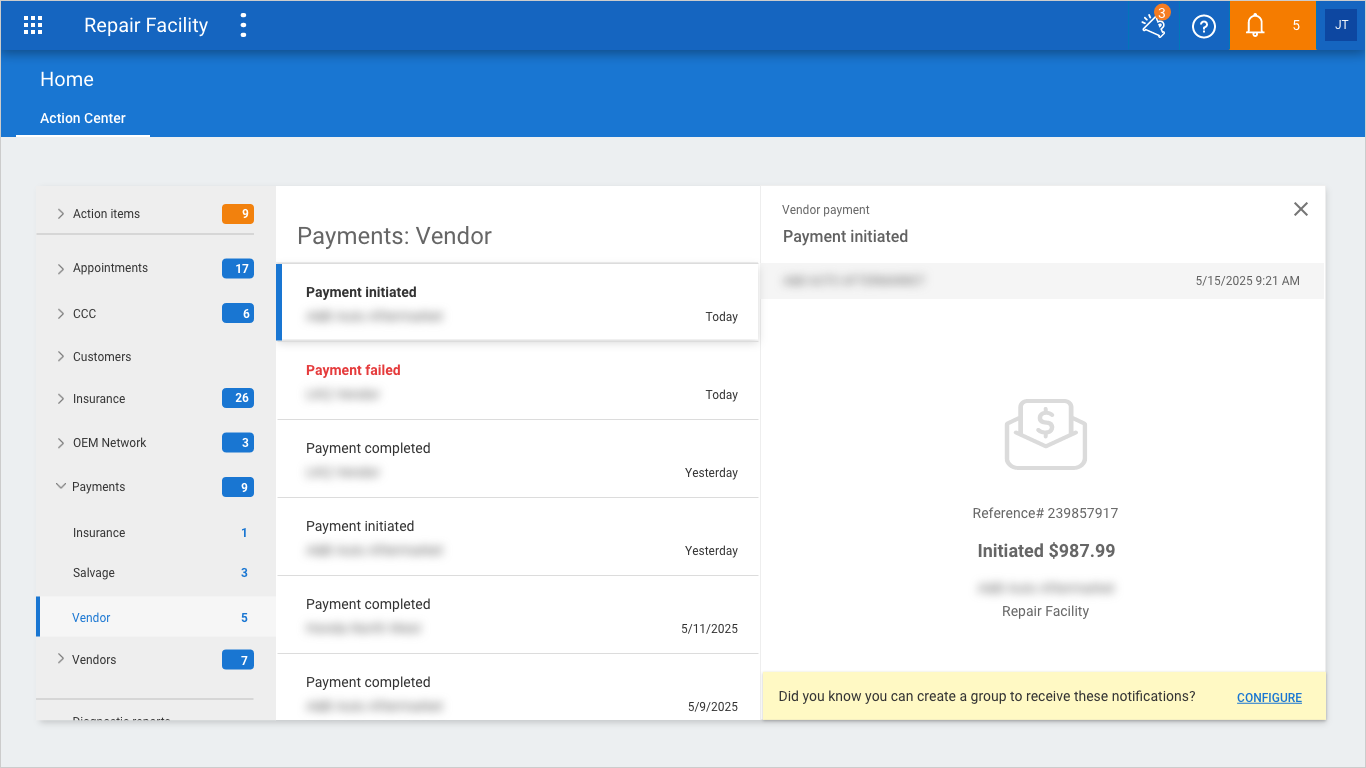The image size is (1366, 768).
Task: Click the Action items count badge 9
Action: click(238, 214)
